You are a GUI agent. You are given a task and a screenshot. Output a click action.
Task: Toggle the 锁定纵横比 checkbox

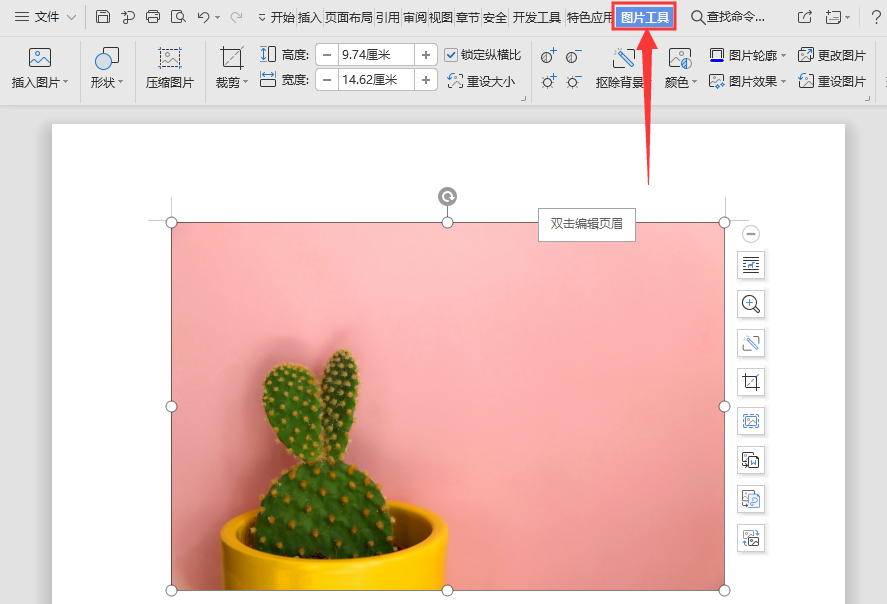(451, 55)
